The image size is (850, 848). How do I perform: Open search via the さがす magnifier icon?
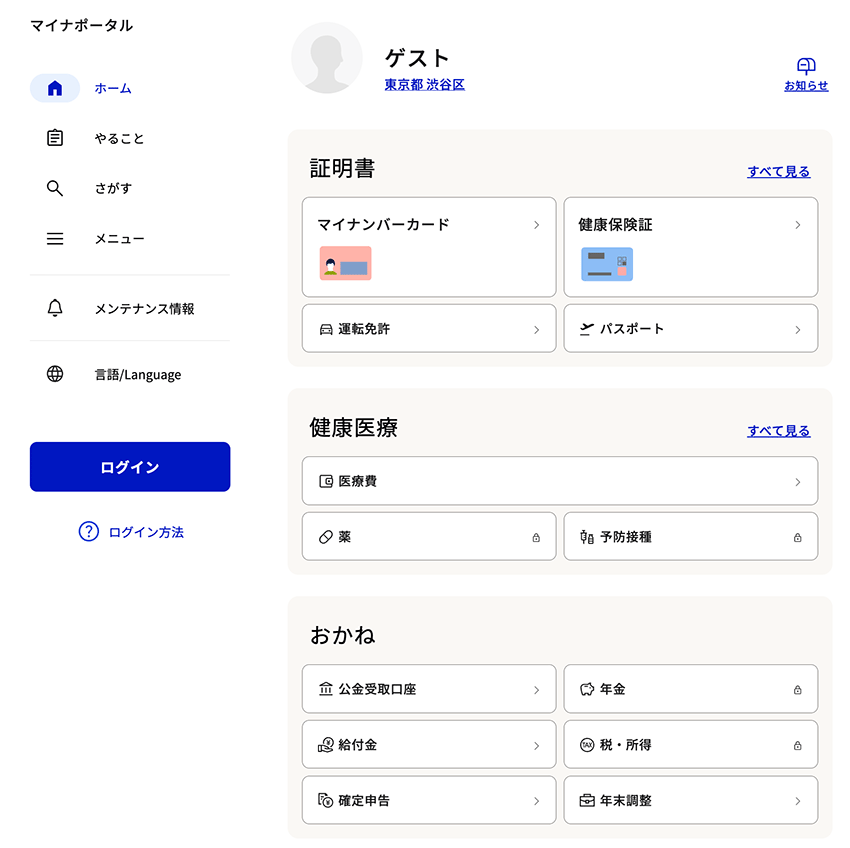coord(55,188)
